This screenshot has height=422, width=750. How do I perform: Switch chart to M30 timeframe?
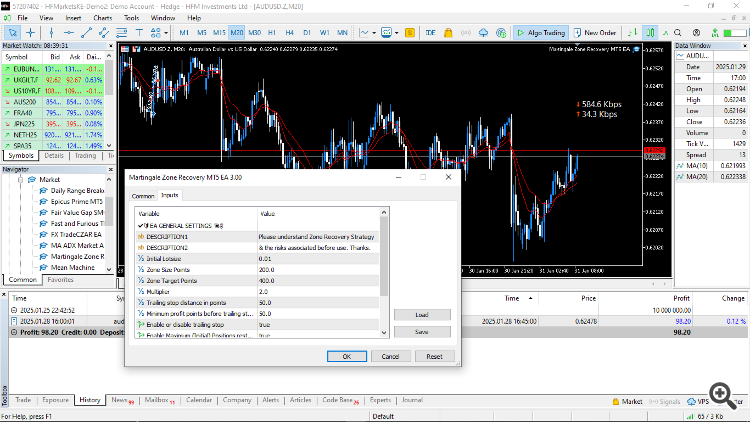254,33
